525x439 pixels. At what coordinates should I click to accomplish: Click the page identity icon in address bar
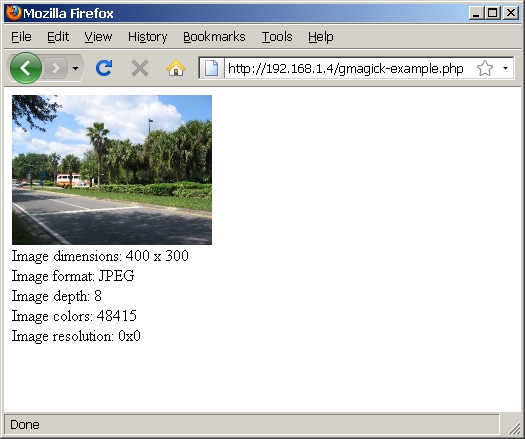tap(212, 68)
